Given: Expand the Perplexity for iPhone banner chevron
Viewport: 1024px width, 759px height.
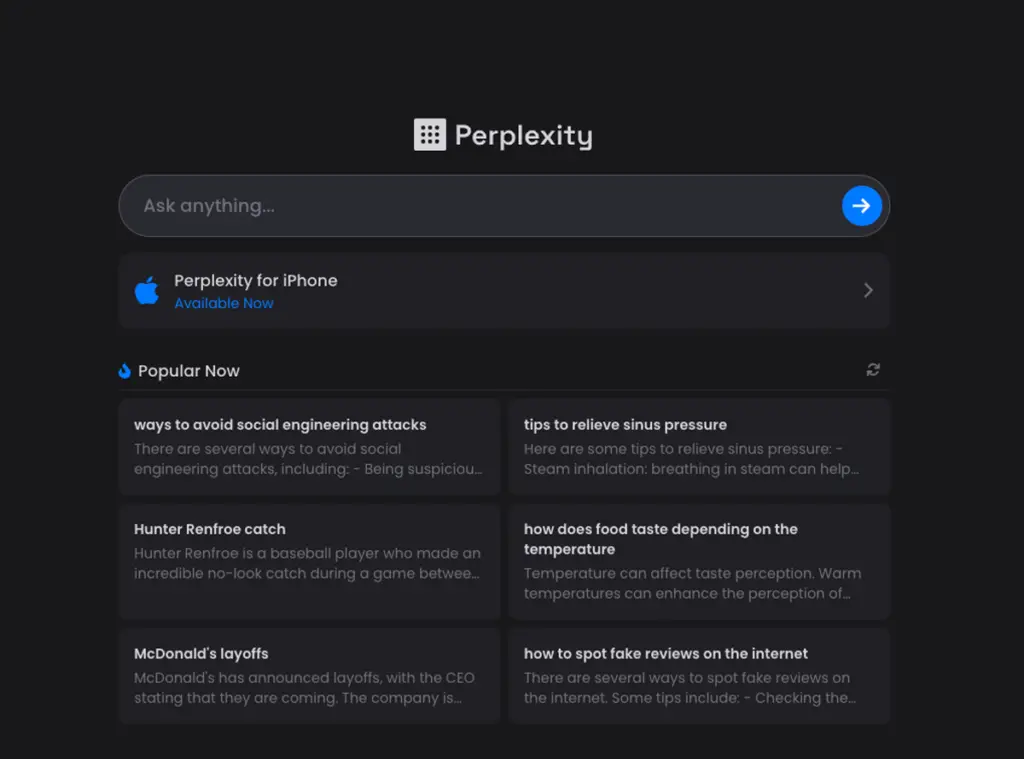Looking at the screenshot, I should click(x=869, y=290).
